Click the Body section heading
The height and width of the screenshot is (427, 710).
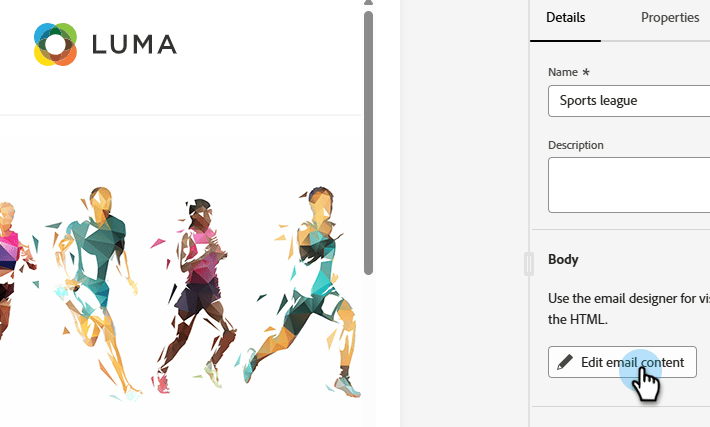point(563,259)
